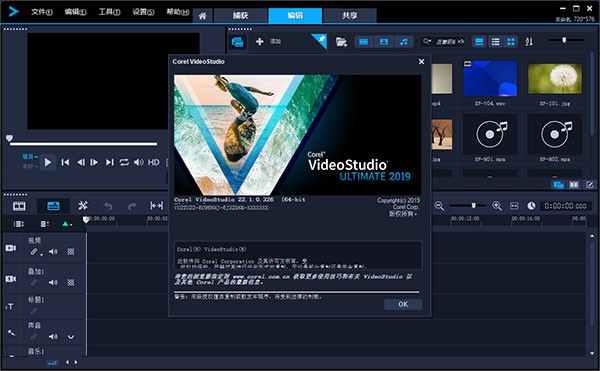Open preview volume control
This screenshot has width=600, height=371.
point(139,162)
